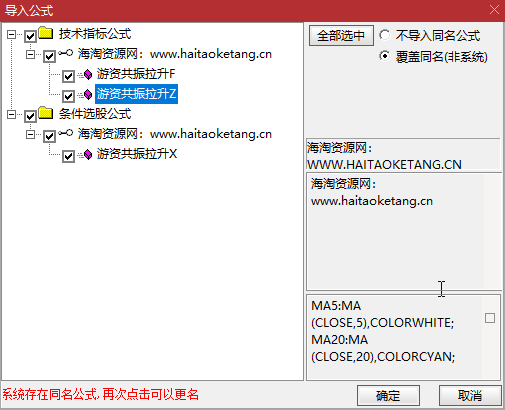Uncheck the 游资共振拉升Z checkbox
This screenshot has height=410, width=505.
pos(68,96)
